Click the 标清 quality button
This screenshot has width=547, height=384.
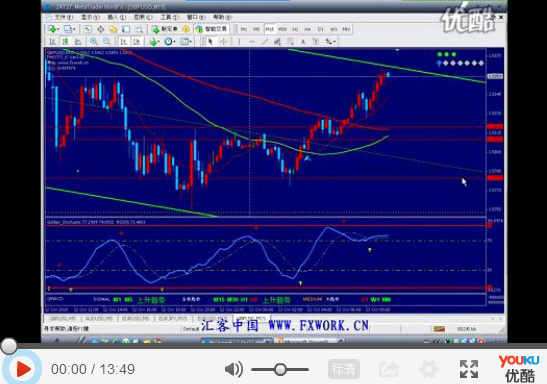coord(344,369)
